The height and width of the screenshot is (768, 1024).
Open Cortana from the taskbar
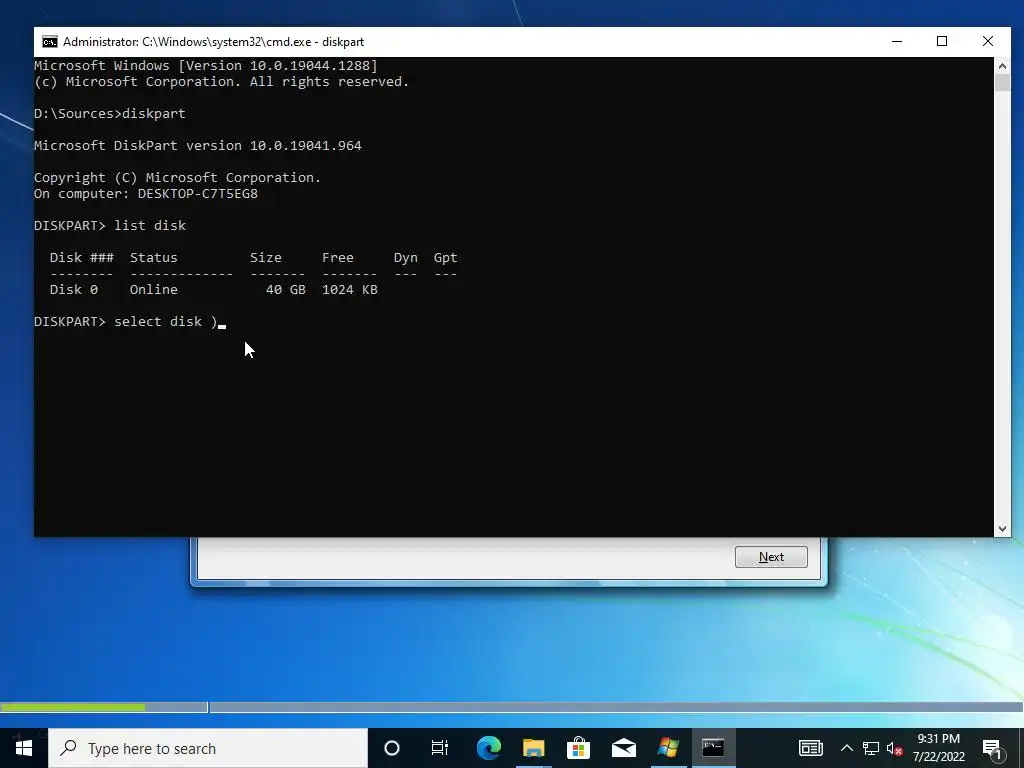(x=392, y=748)
